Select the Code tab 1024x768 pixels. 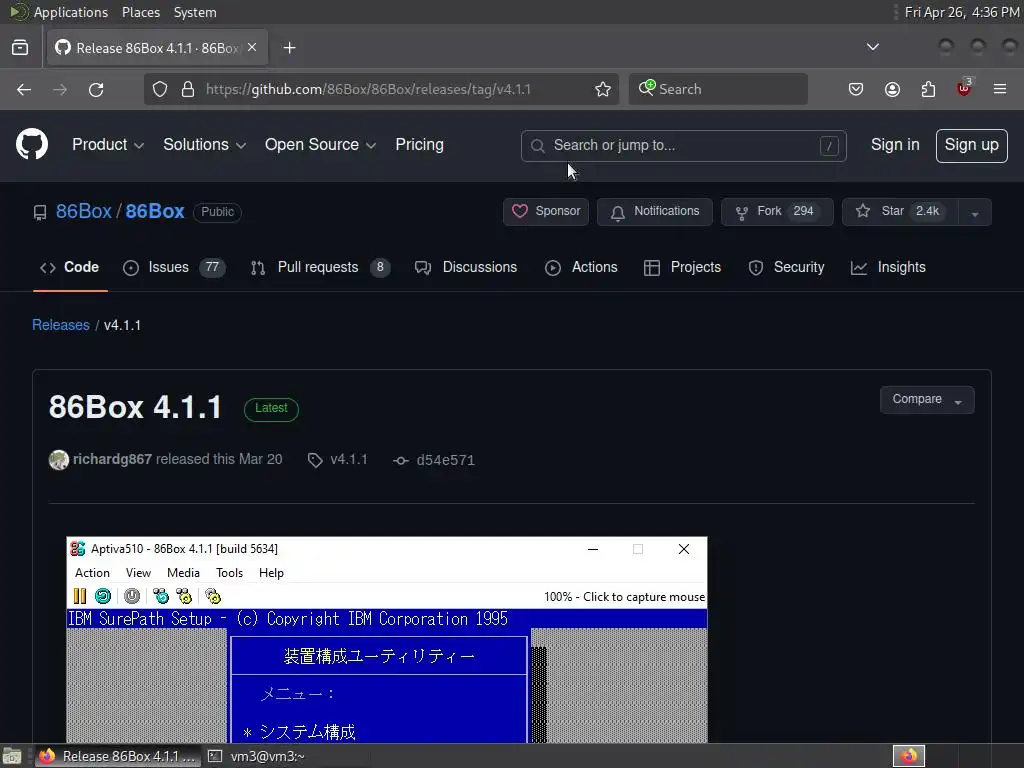point(69,268)
